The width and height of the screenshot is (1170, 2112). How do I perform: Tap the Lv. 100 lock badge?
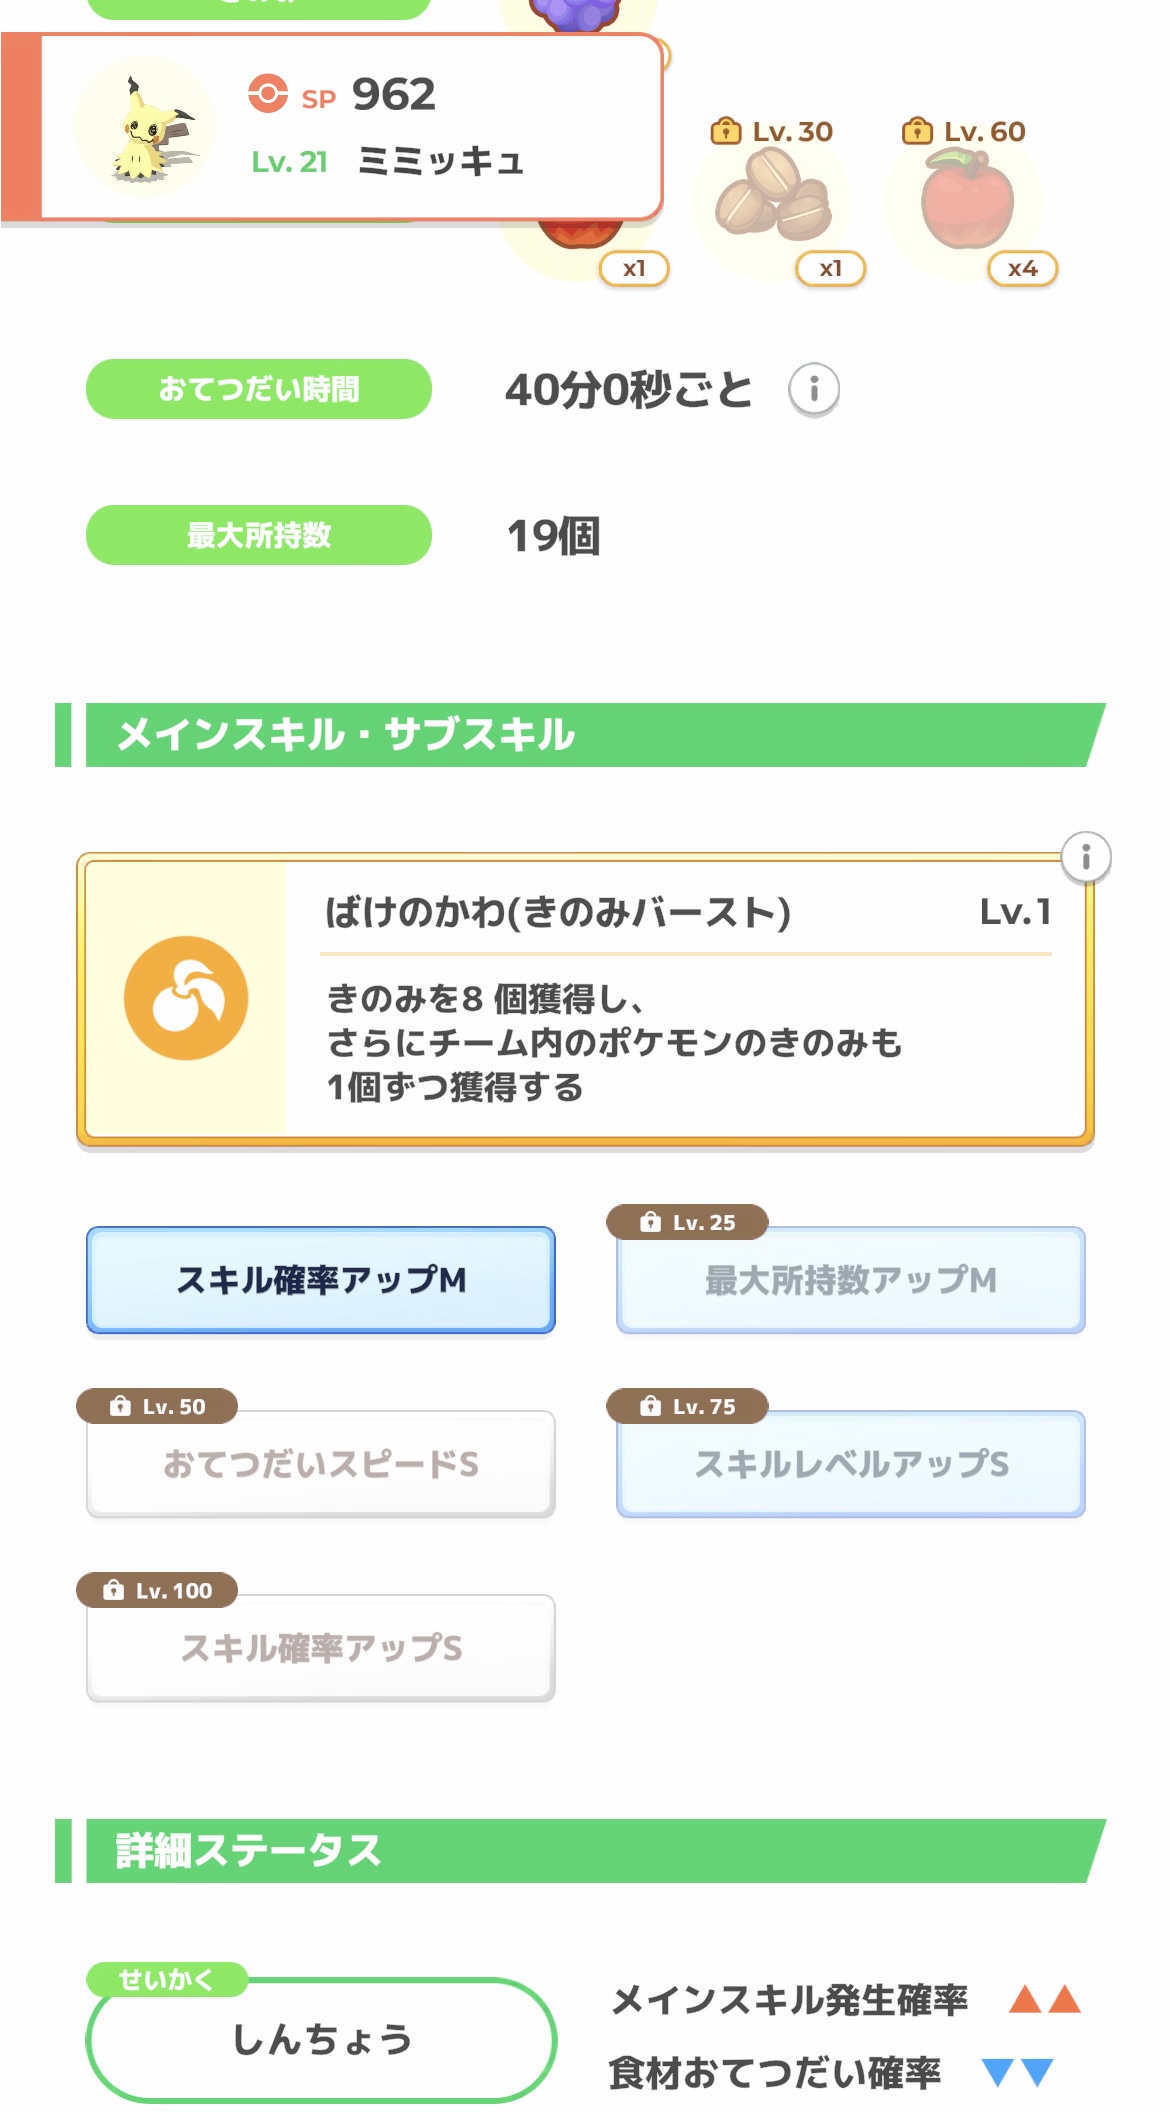(x=158, y=1590)
